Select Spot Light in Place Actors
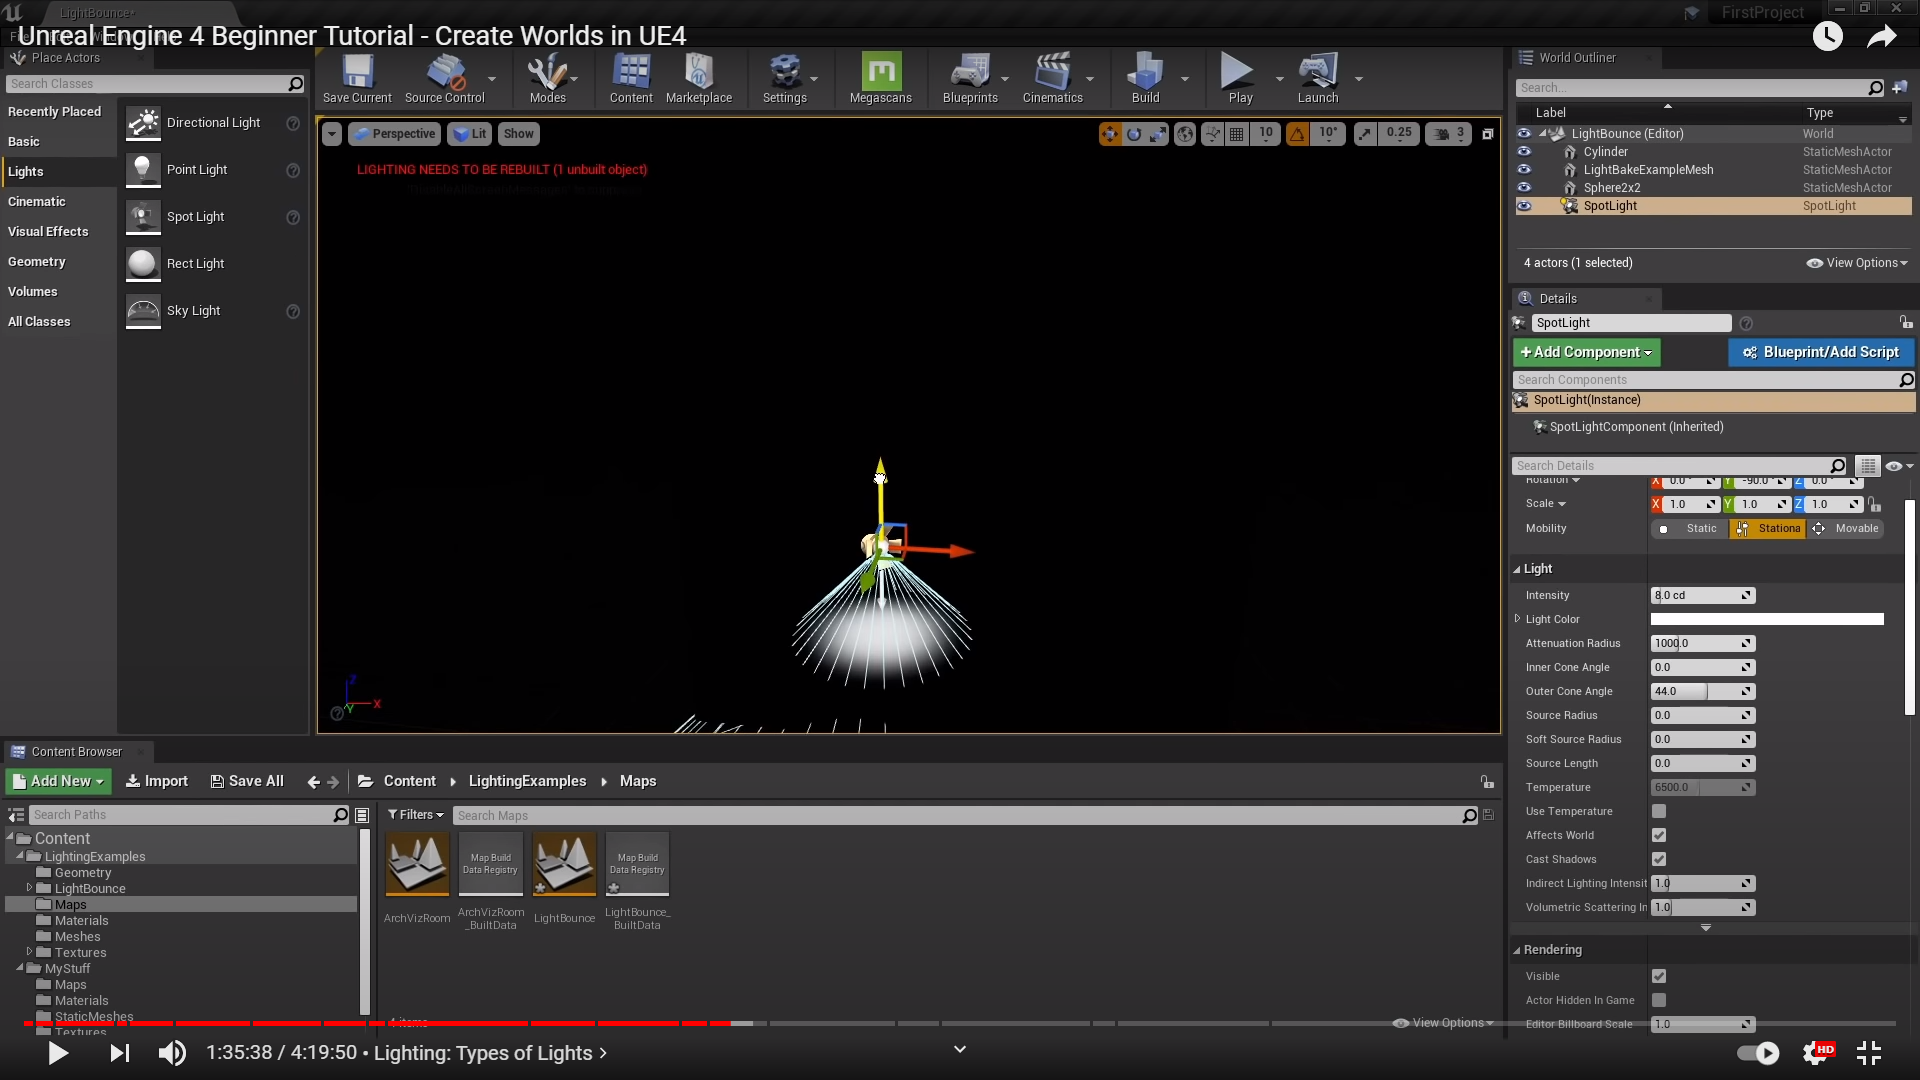Screen dimensions: 1920x1080 point(196,217)
